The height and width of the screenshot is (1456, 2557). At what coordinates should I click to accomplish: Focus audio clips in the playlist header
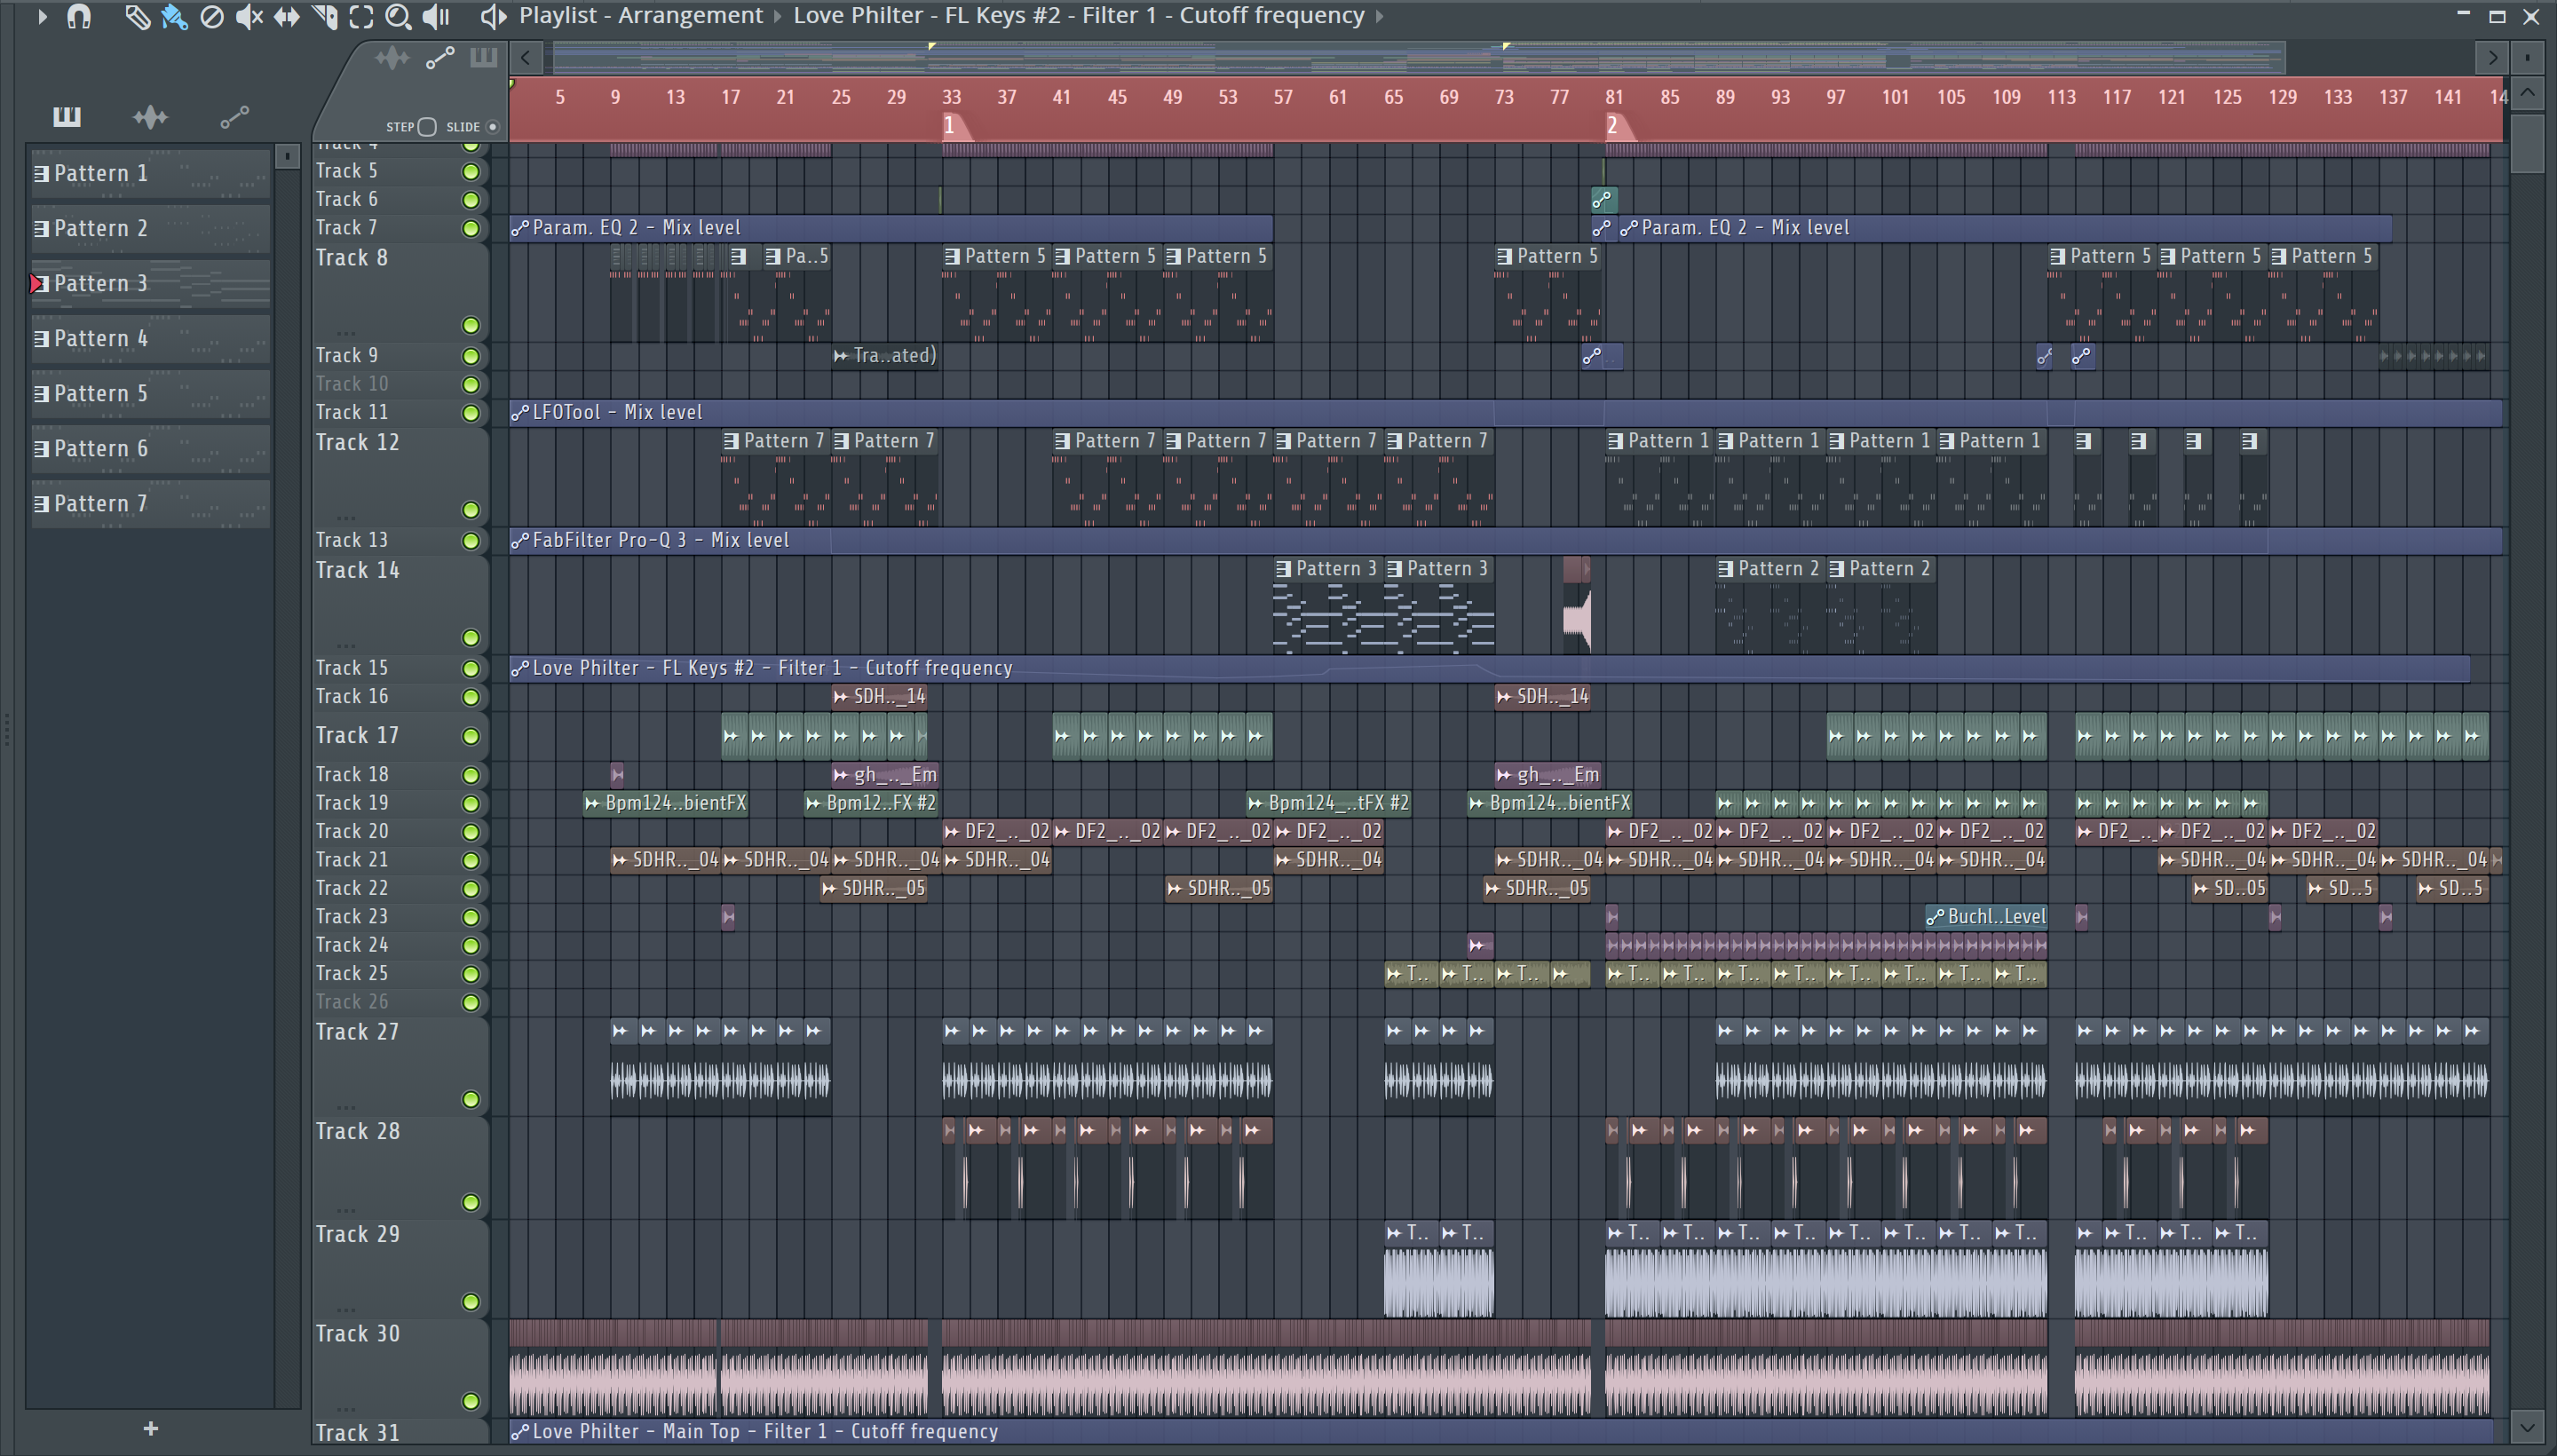[392, 58]
